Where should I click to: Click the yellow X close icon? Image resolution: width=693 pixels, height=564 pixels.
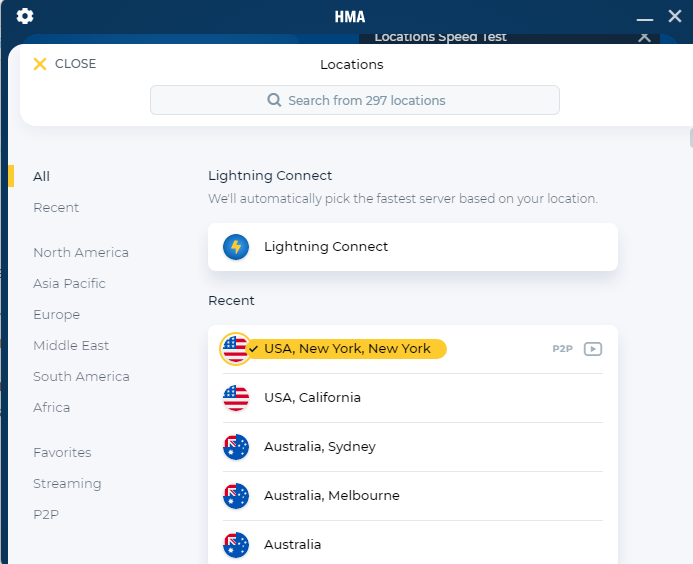40,64
